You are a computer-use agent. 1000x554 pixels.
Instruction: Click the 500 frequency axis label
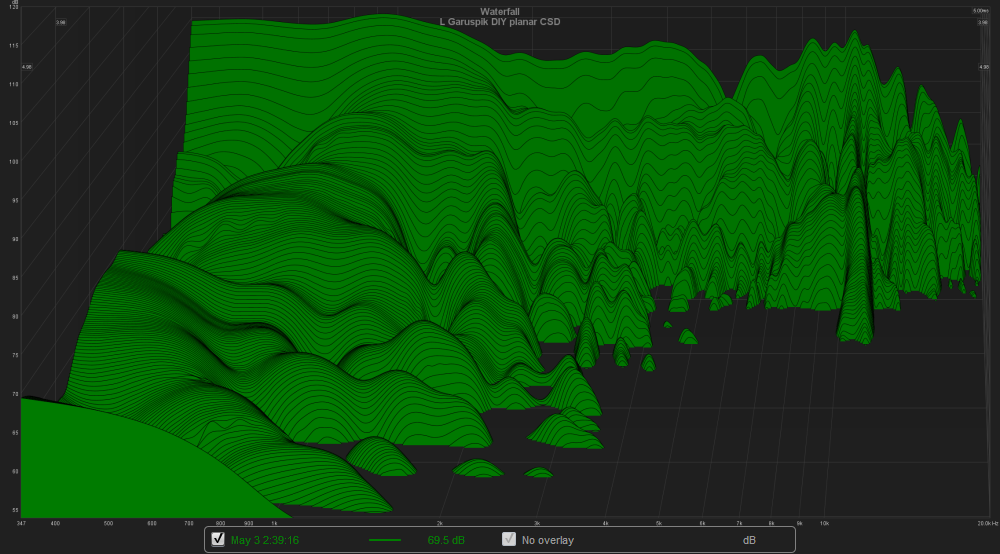click(108, 523)
